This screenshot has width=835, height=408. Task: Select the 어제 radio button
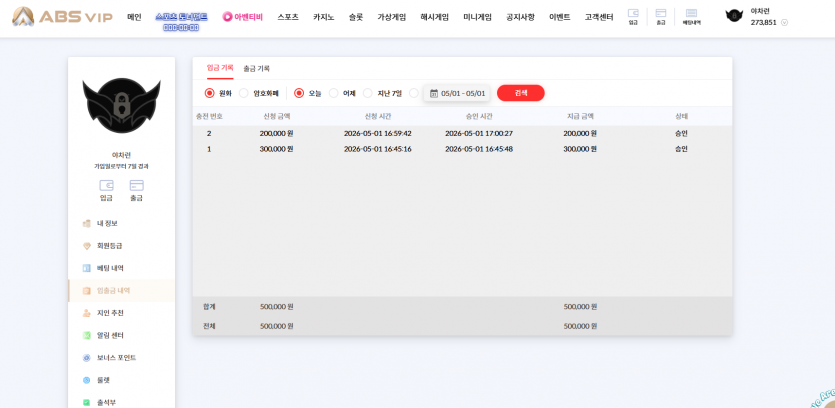coord(333,93)
